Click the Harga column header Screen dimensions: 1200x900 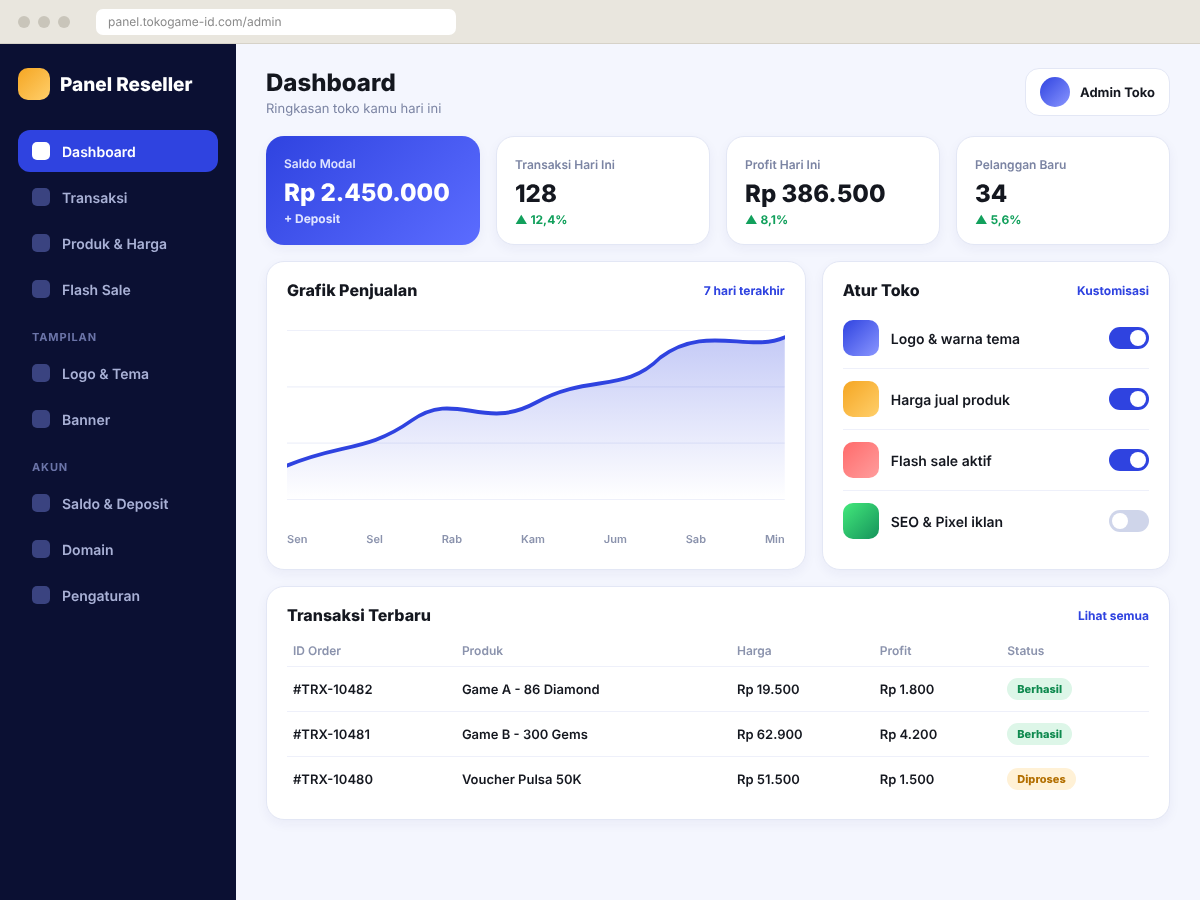[754, 651]
